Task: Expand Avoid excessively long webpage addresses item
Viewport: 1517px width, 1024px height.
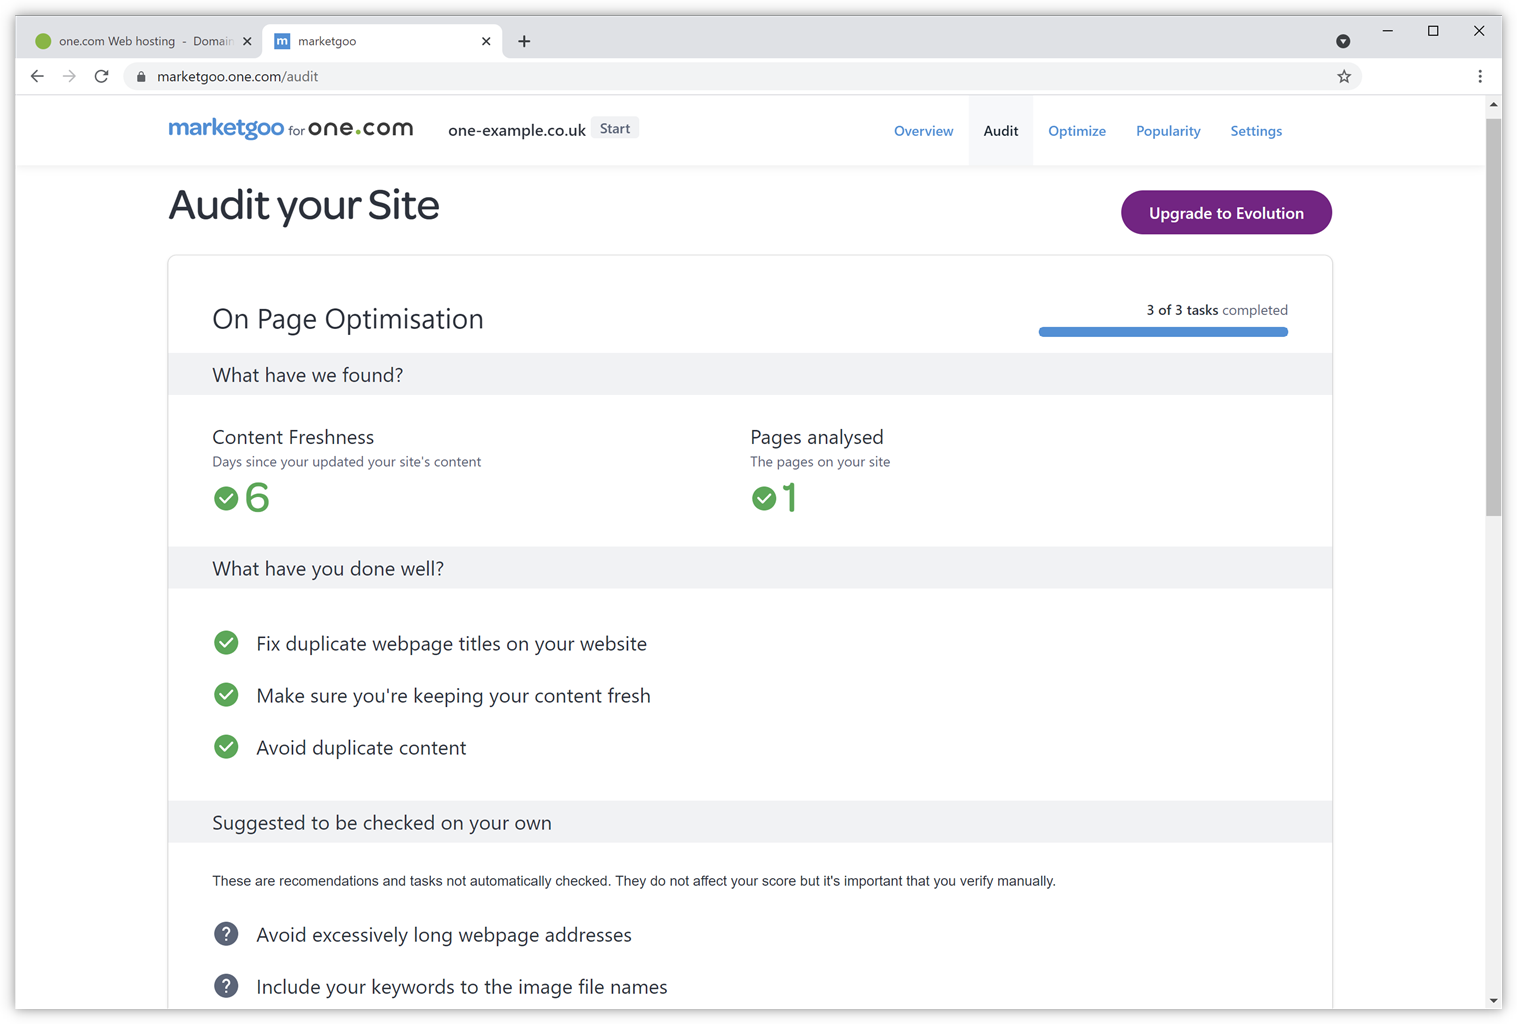Action: [443, 935]
